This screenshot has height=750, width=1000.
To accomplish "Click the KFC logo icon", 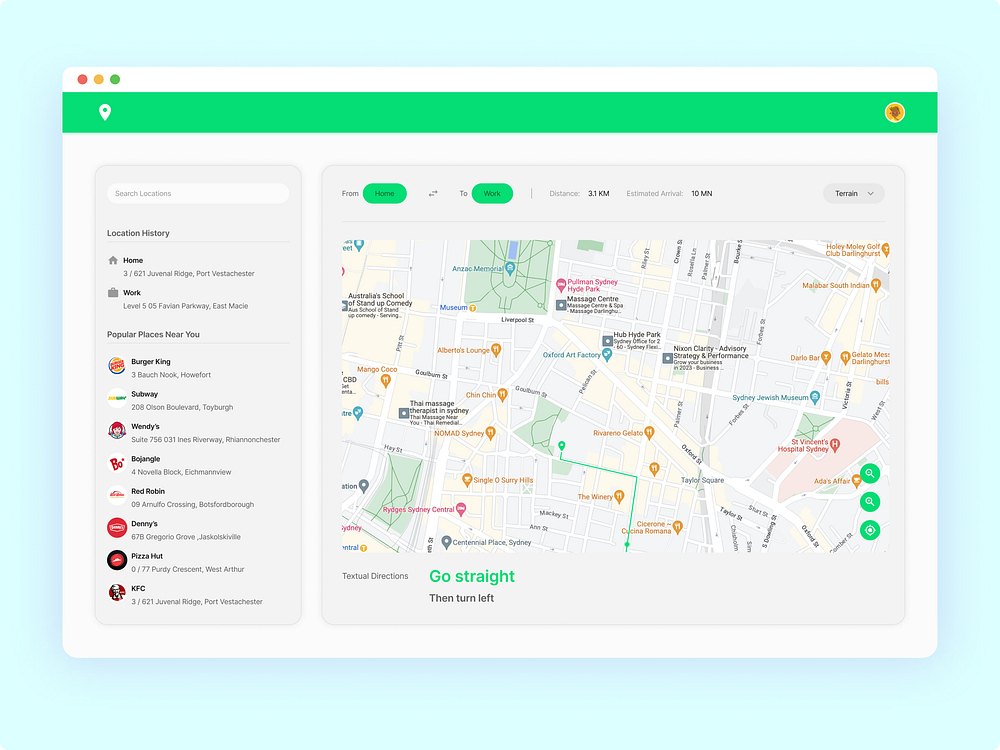I will pyautogui.click(x=115, y=593).
